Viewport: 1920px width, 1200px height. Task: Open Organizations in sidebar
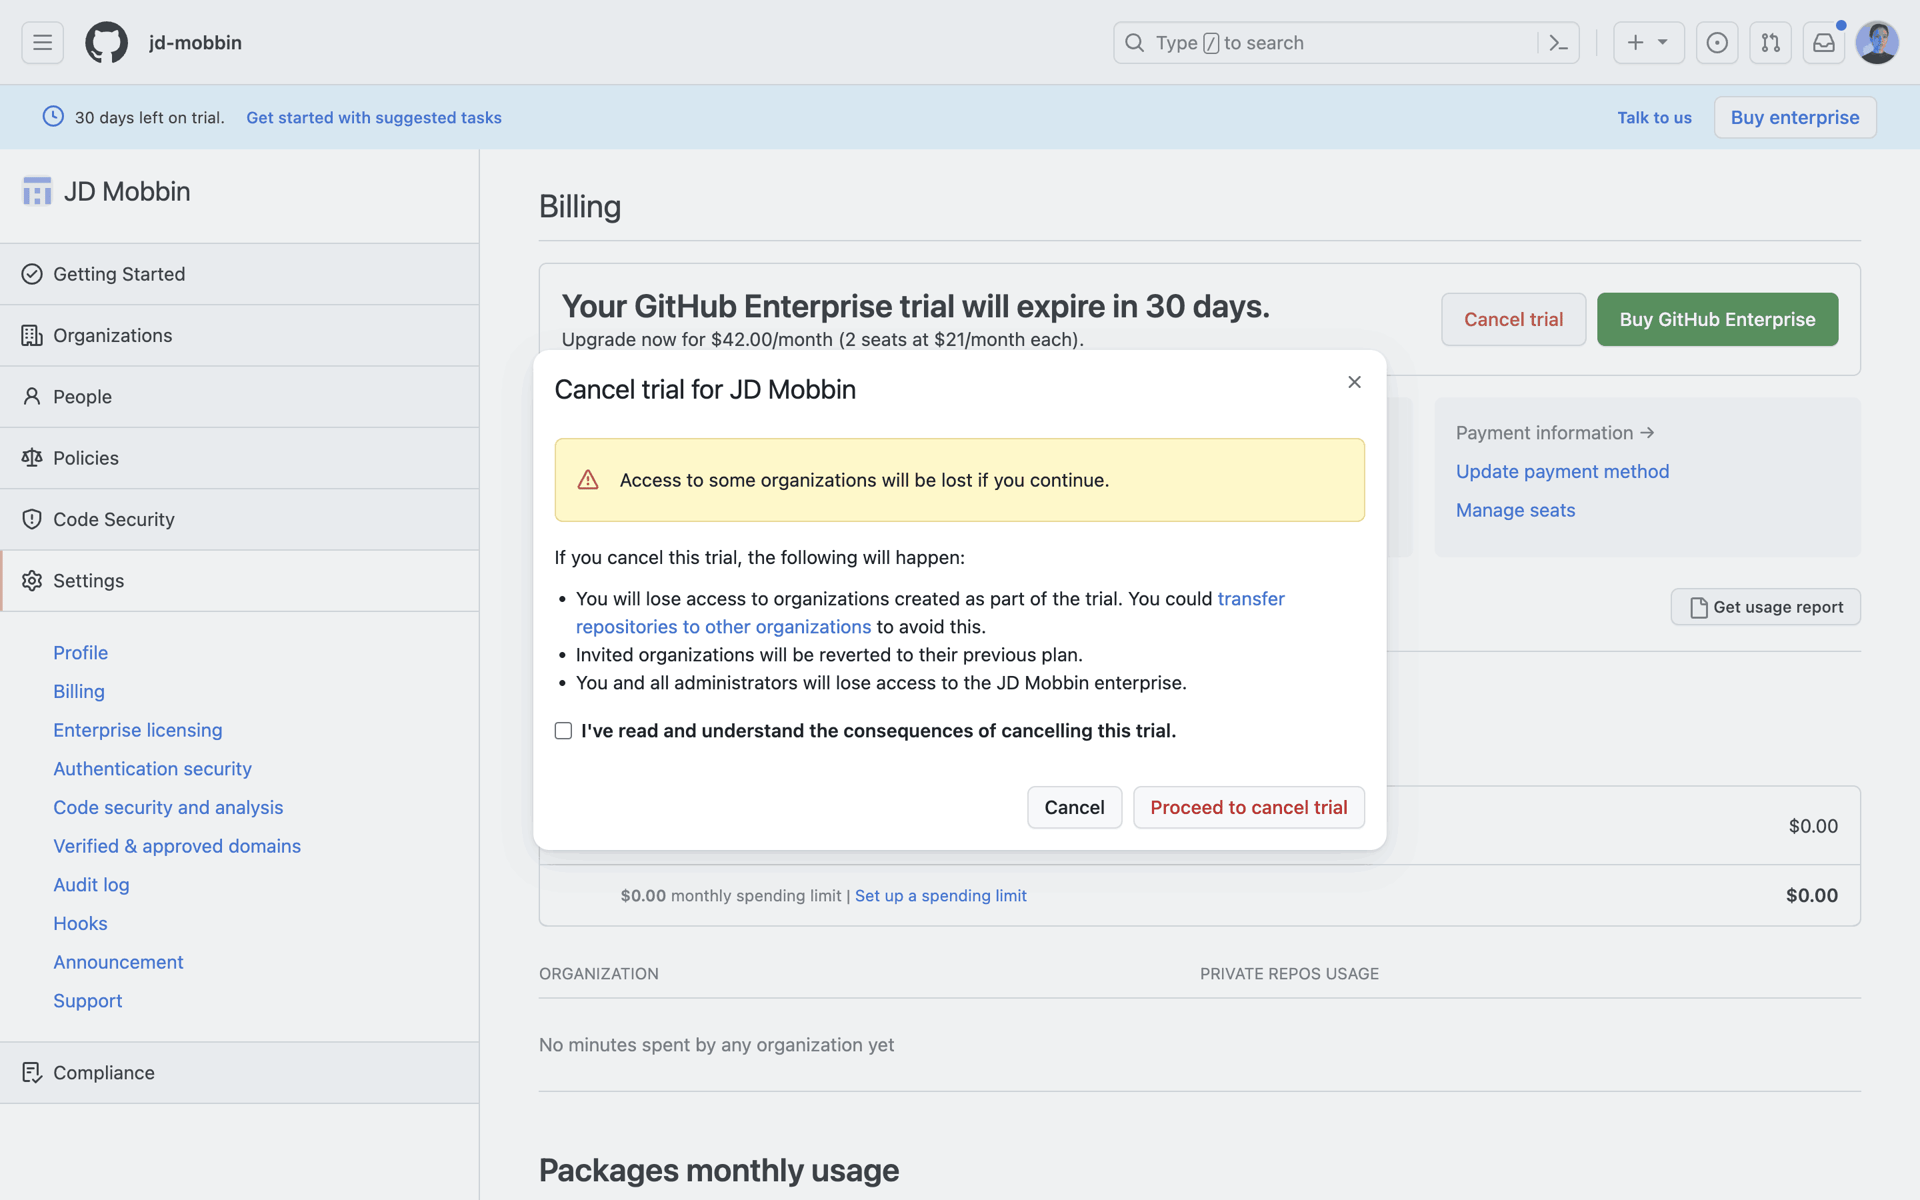[x=239, y=335]
